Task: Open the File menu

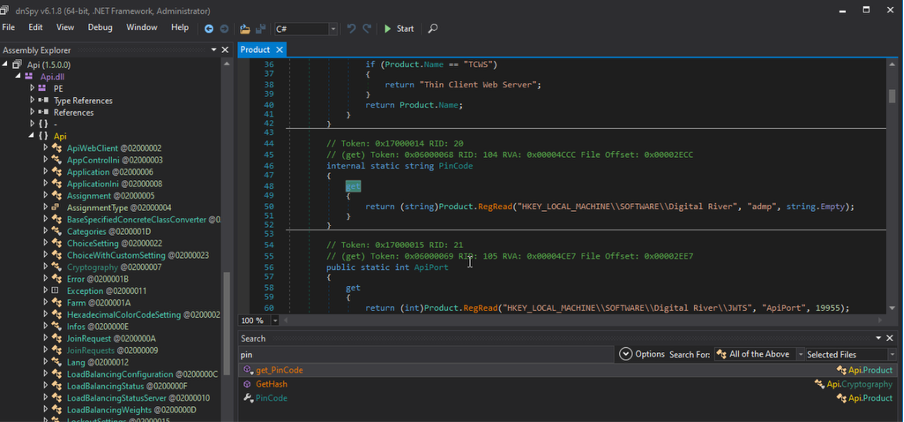Action: pos(9,27)
